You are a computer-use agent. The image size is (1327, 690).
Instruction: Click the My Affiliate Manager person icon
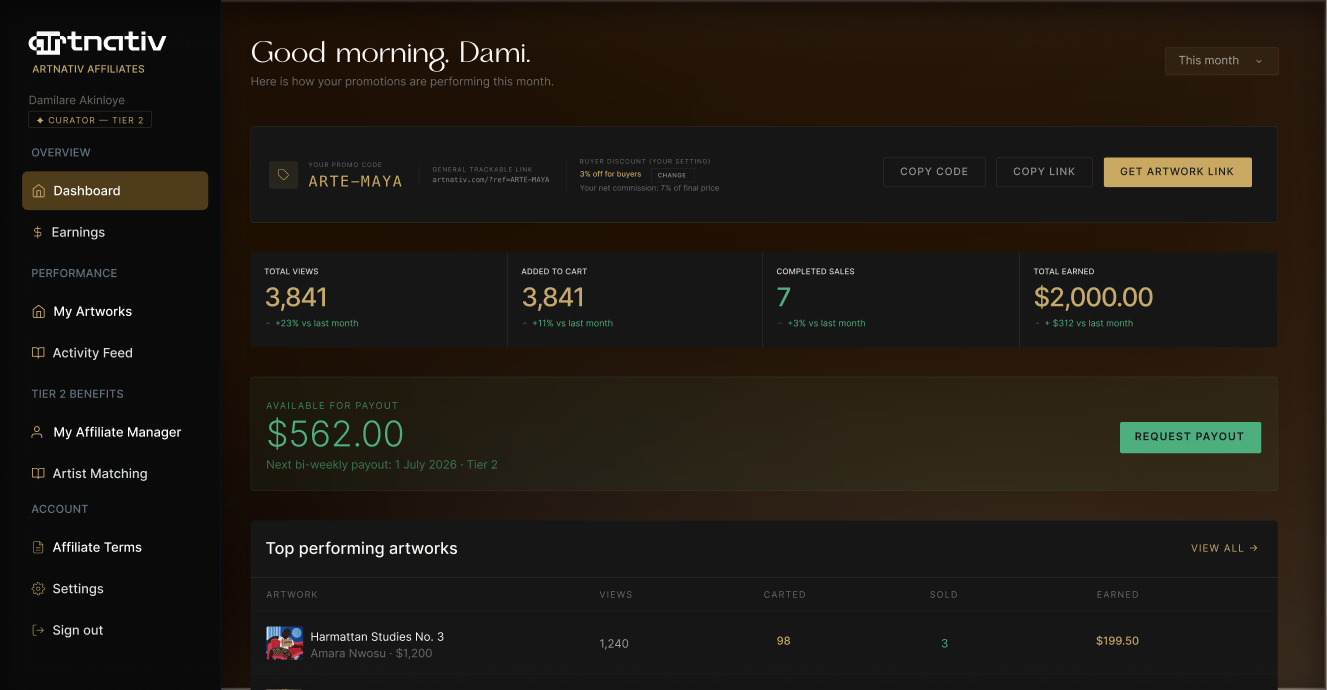39,433
